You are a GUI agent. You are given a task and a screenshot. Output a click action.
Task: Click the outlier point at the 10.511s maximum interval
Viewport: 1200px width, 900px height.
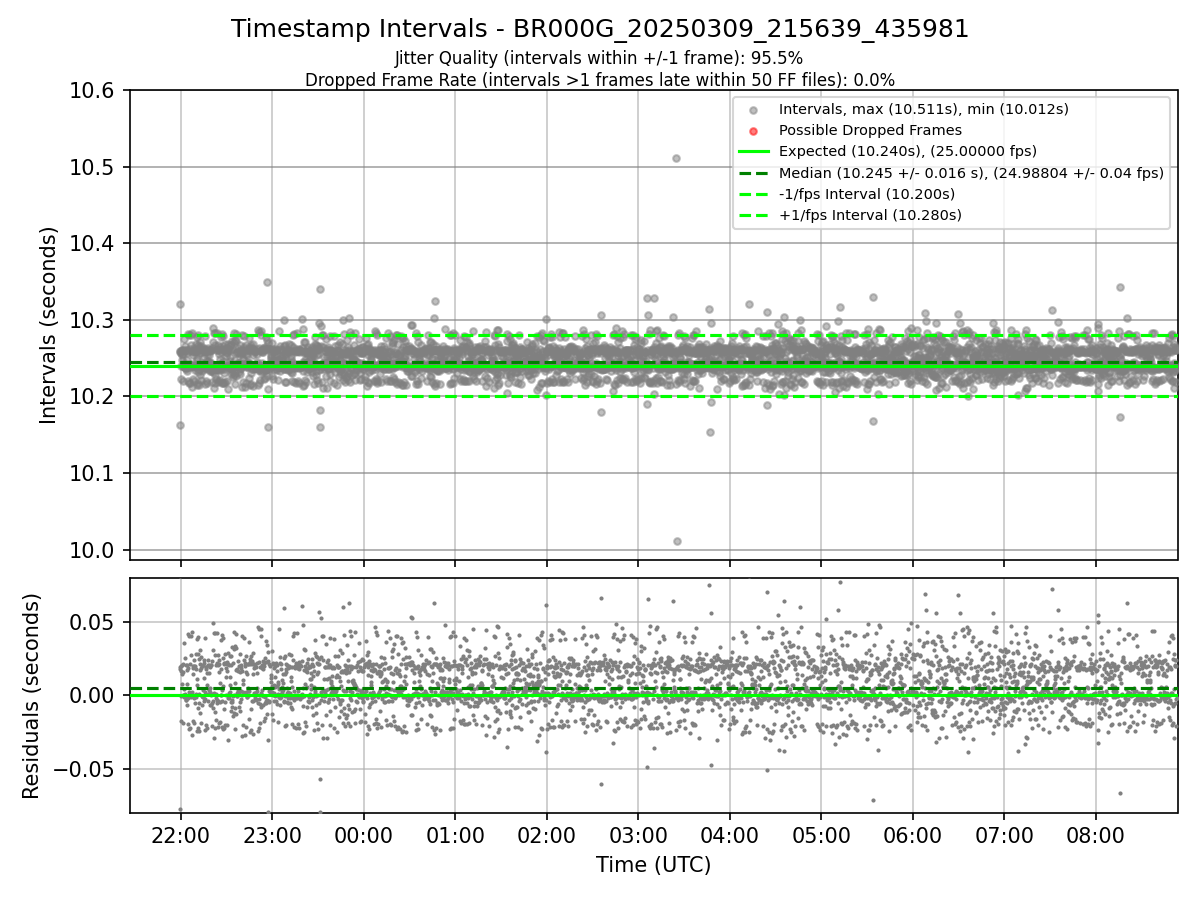click(x=676, y=158)
